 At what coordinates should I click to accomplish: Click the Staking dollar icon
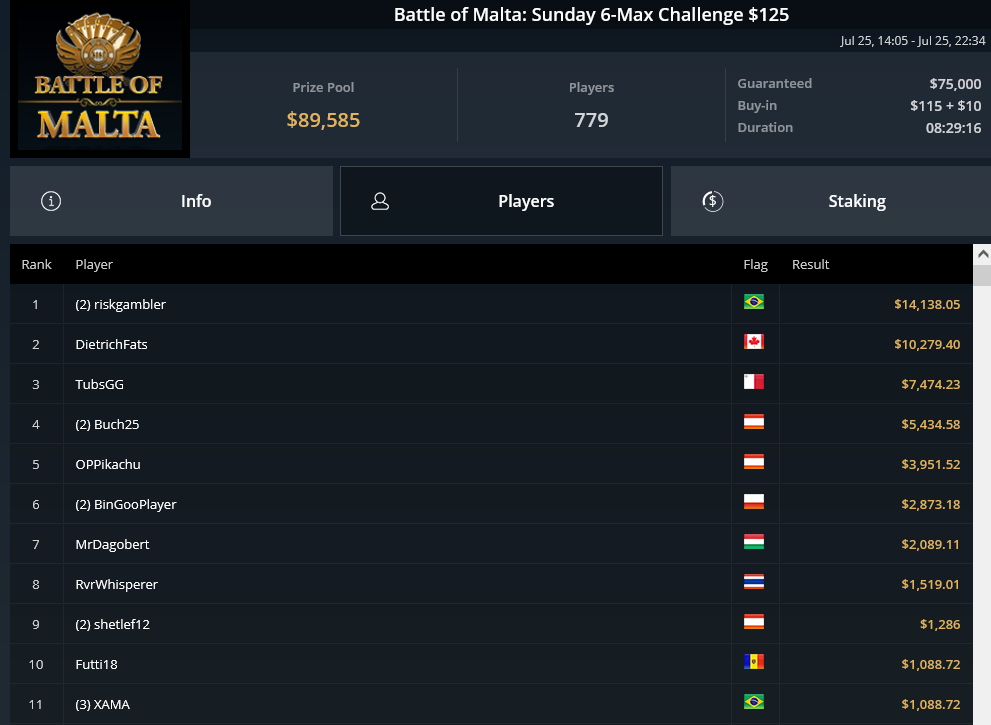712,201
